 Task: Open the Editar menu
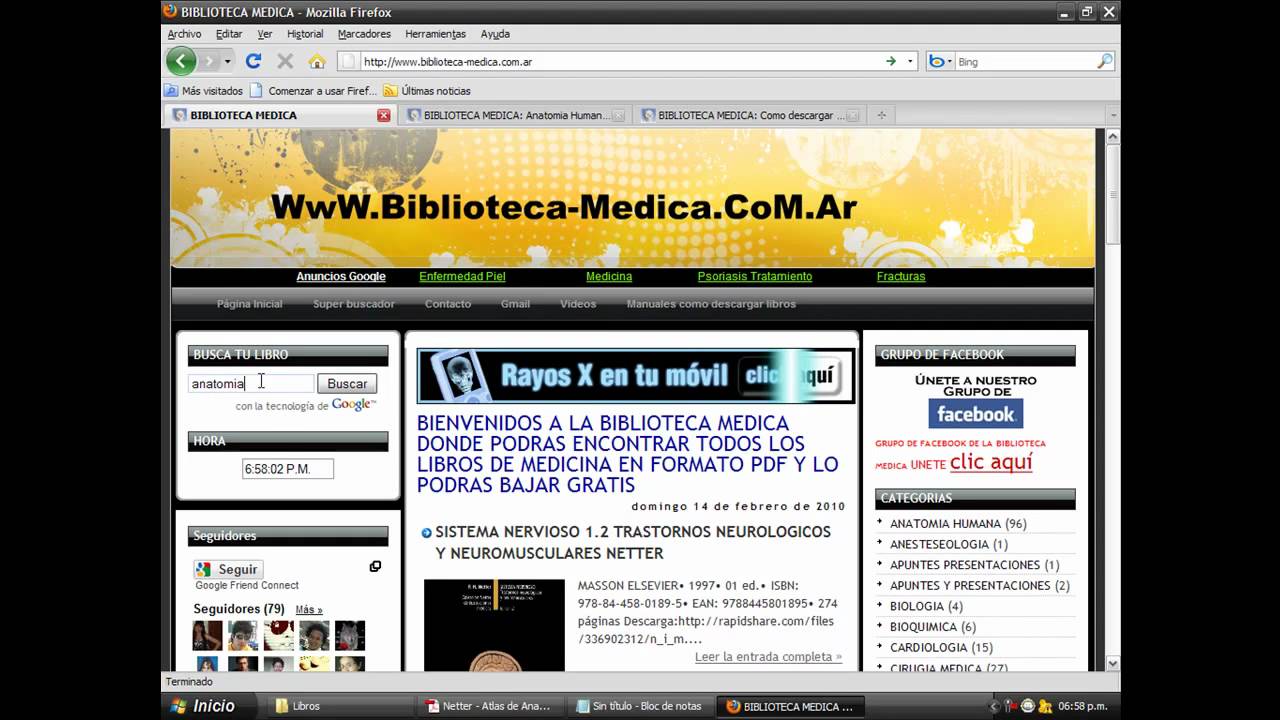[229, 34]
